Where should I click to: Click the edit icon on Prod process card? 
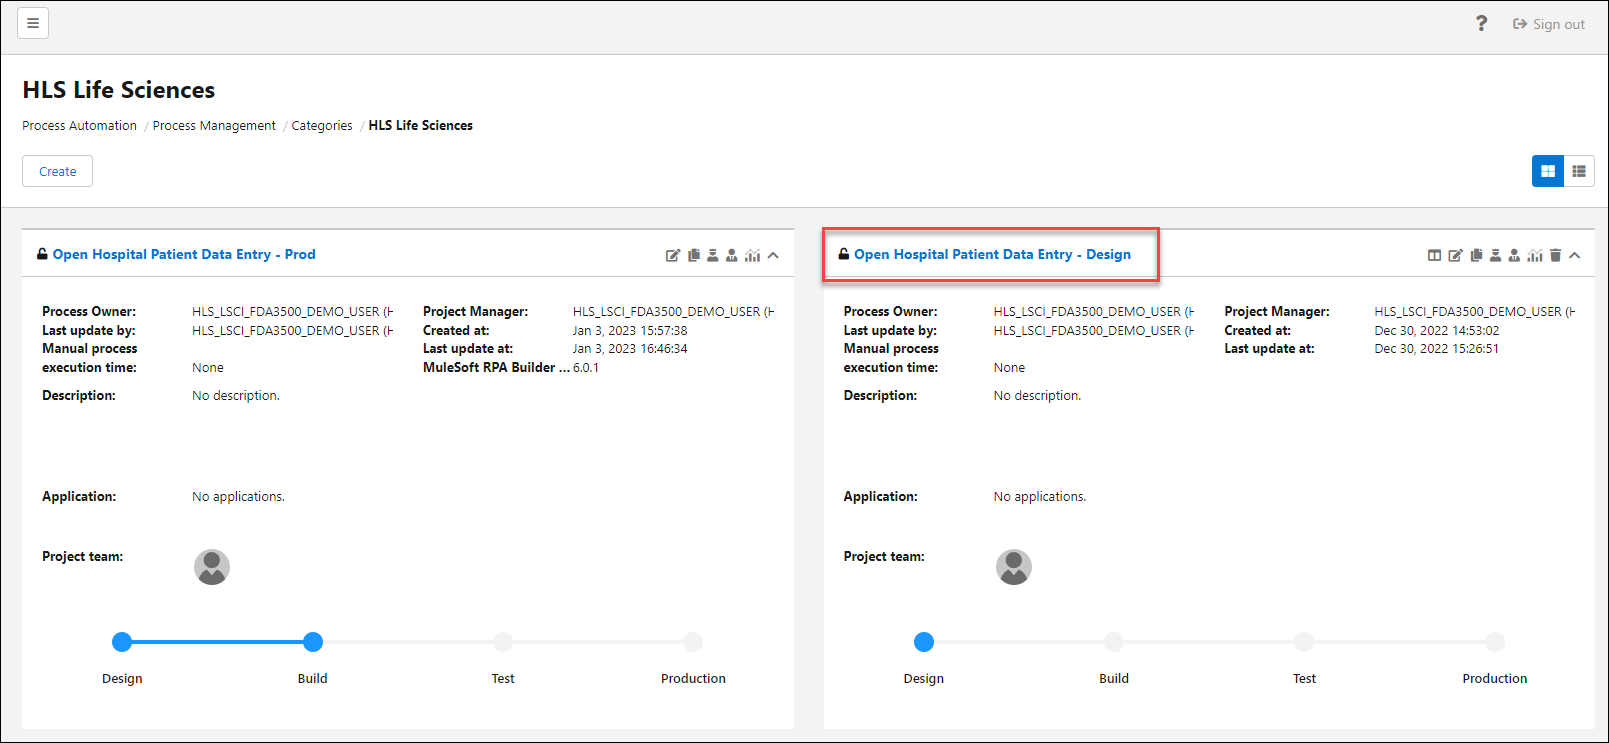click(673, 256)
